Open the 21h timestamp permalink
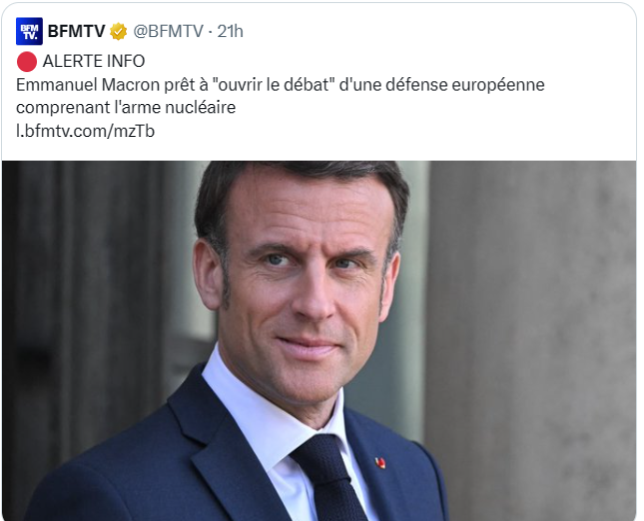The height and width of the screenshot is (521, 644). (230, 31)
